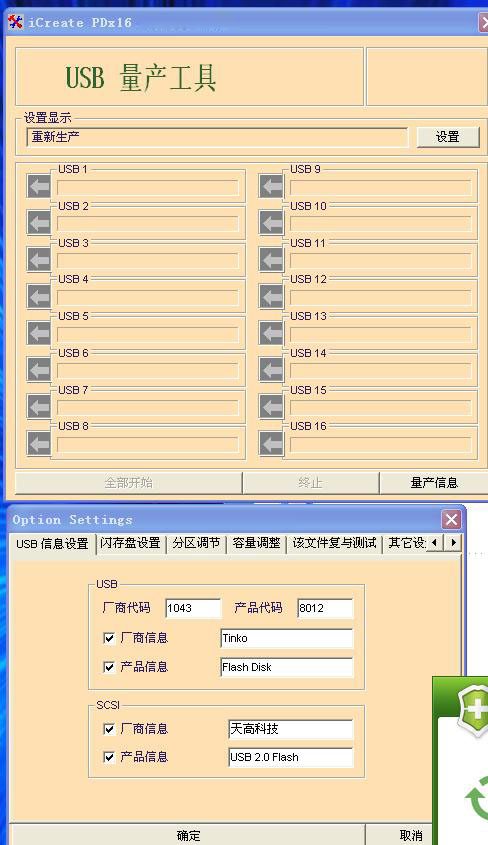Open the 容量调整 tab
This screenshot has height=845, width=488.
(256, 543)
